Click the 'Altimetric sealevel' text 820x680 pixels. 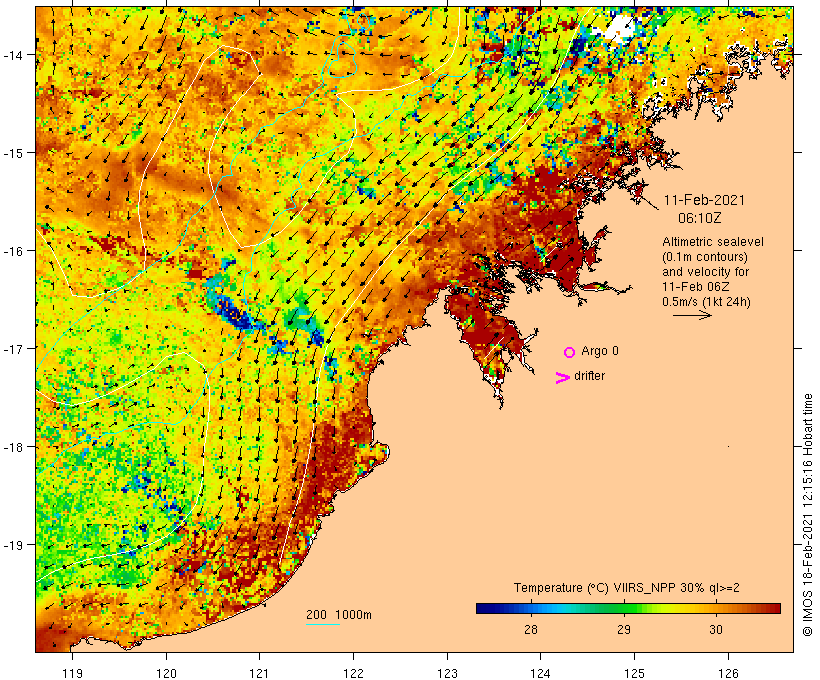[713, 242]
